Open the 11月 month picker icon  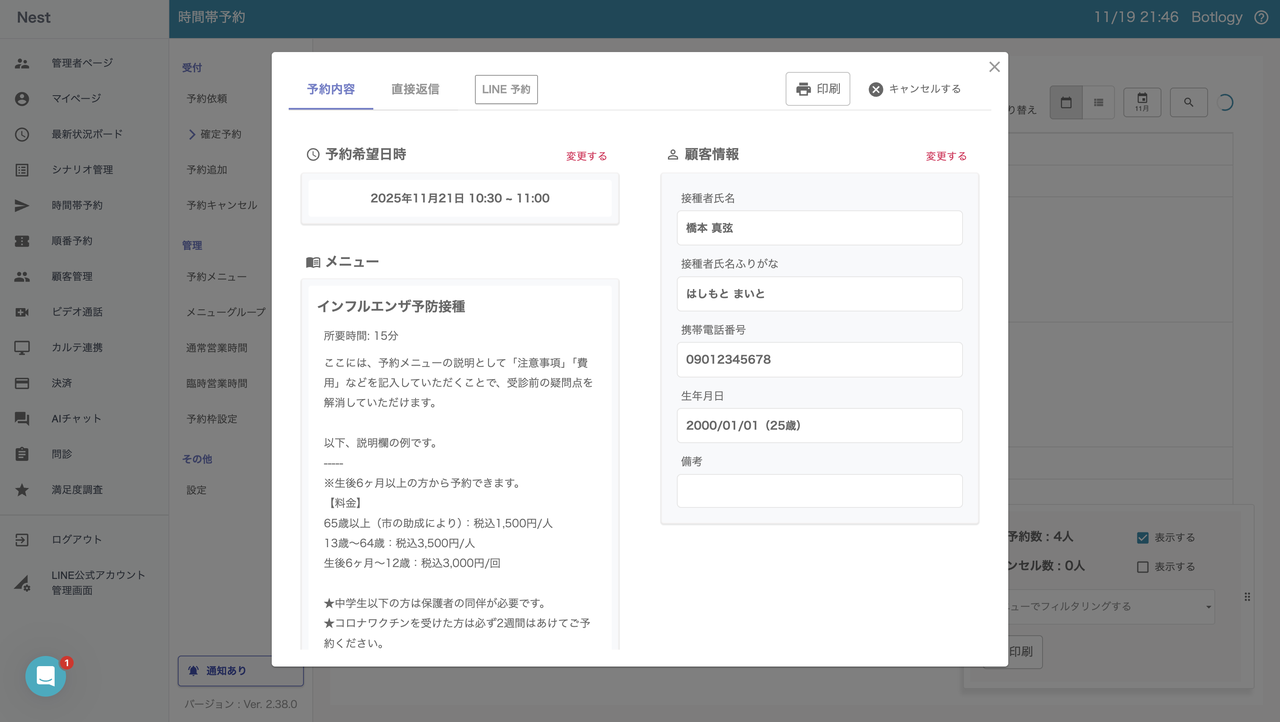(1141, 102)
